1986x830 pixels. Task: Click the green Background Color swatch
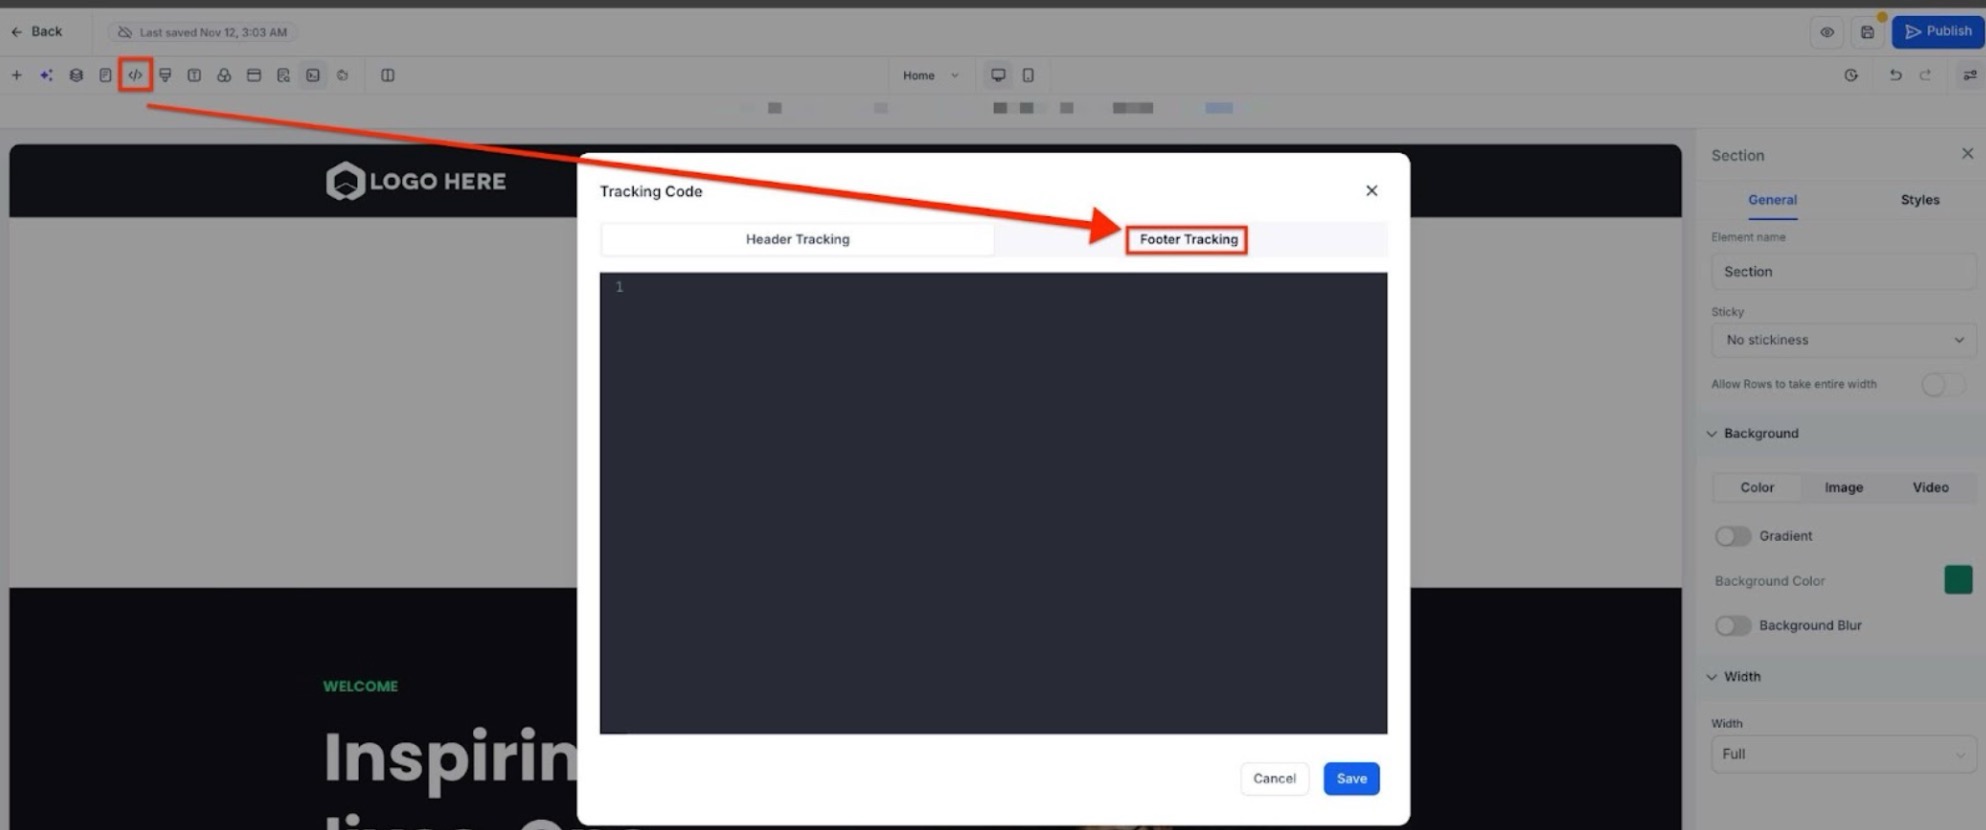point(1957,580)
